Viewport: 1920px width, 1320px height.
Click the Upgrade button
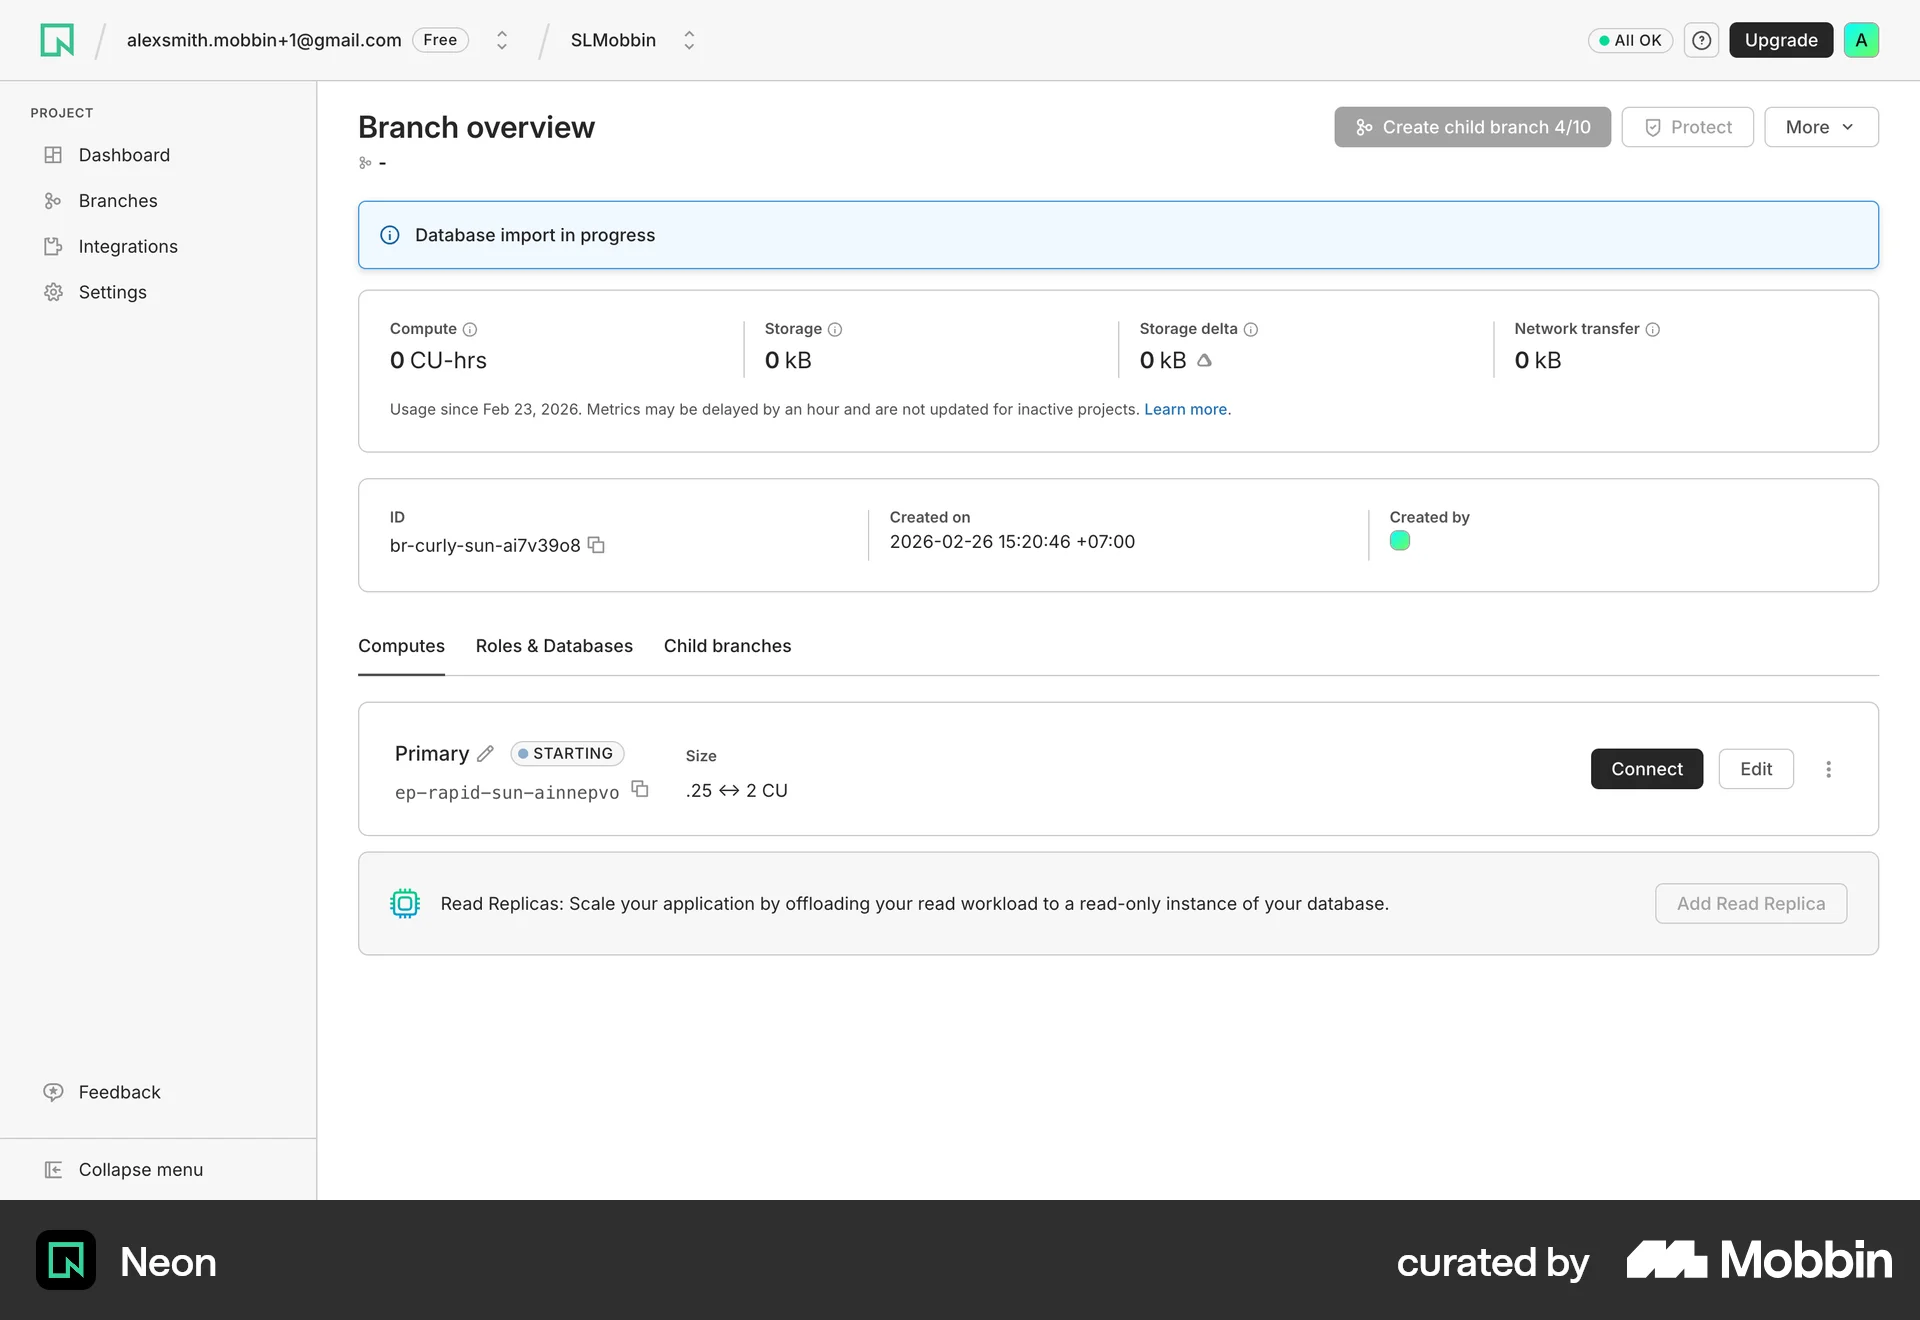point(1781,40)
